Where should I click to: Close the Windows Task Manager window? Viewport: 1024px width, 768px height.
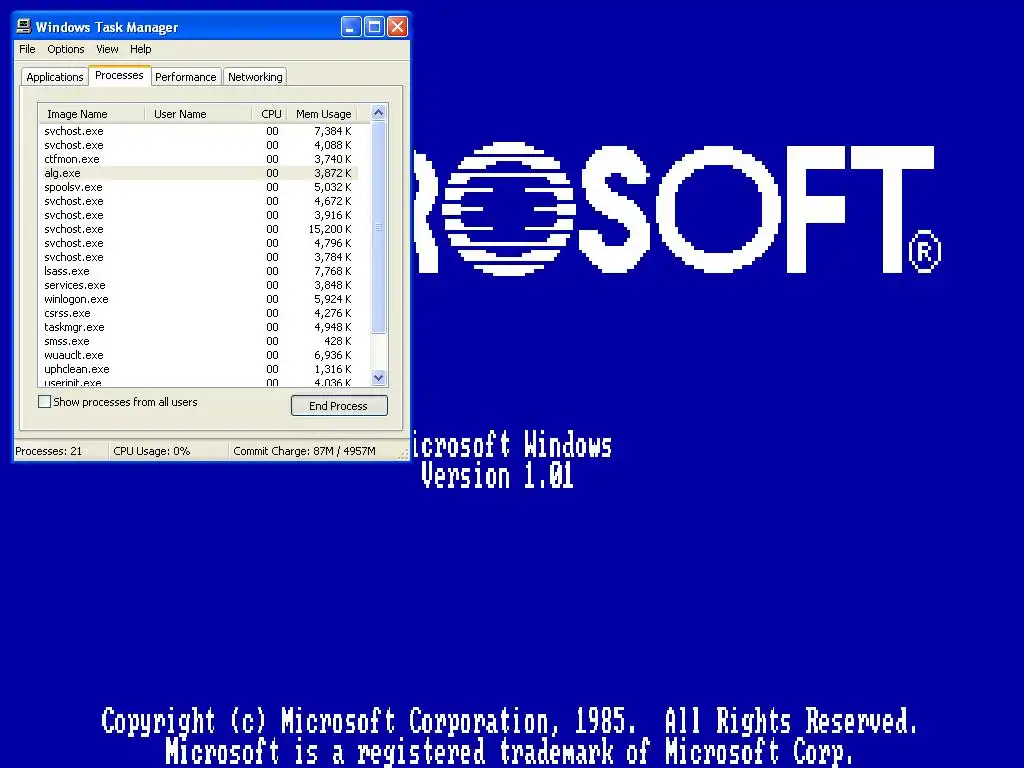(x=397, y=27)
